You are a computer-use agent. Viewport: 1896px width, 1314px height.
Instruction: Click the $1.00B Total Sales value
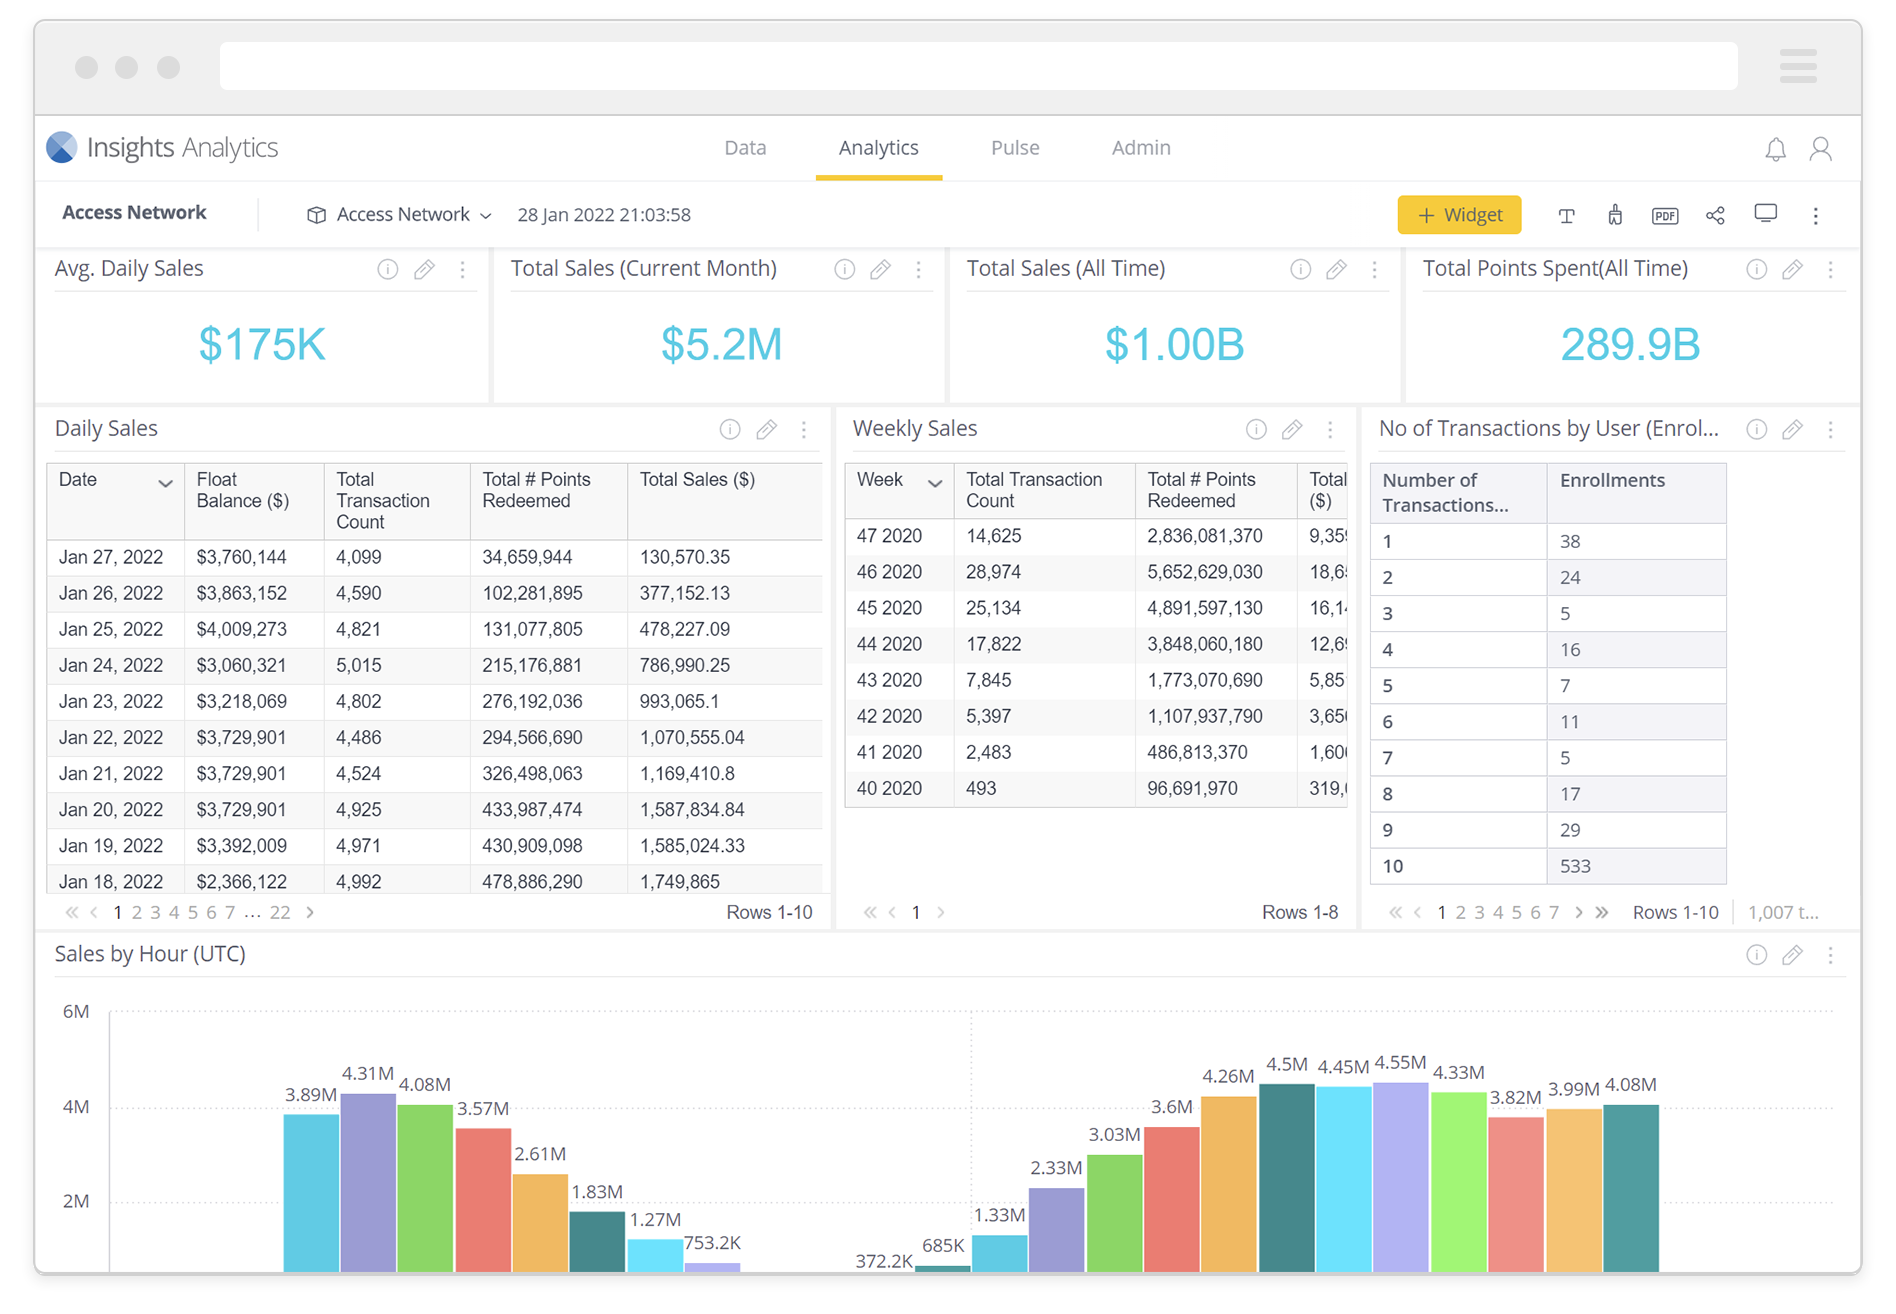[x=1174, y=344]
